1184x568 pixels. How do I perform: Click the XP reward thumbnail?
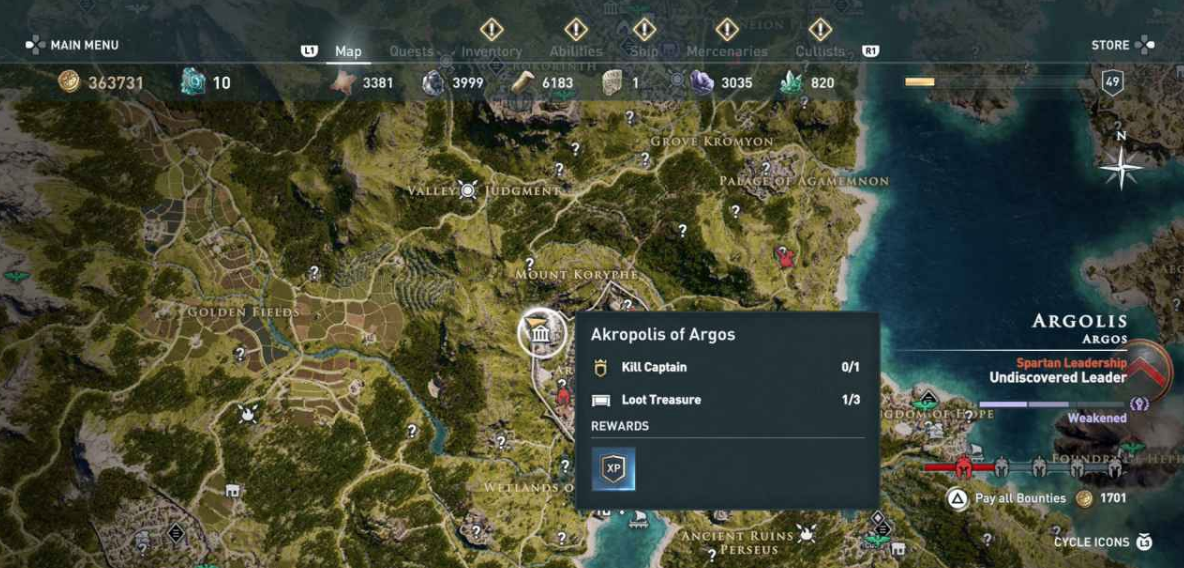click(x=613, y=468)
